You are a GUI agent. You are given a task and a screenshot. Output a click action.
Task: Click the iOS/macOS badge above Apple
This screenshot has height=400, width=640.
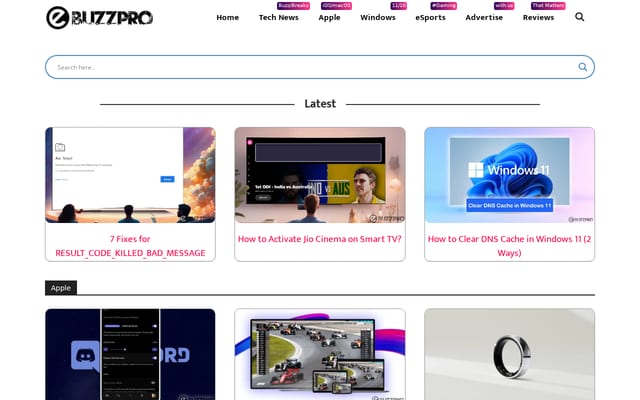click(x=336, y=6)
